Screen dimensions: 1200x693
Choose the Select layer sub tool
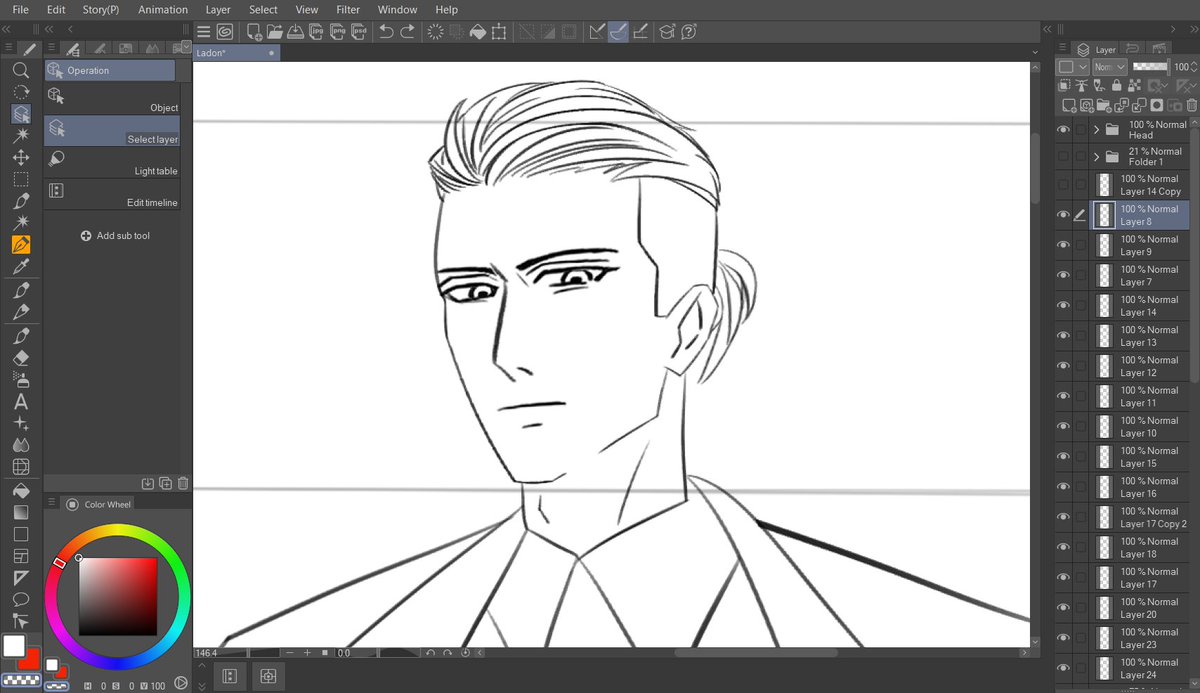[112, 130]
